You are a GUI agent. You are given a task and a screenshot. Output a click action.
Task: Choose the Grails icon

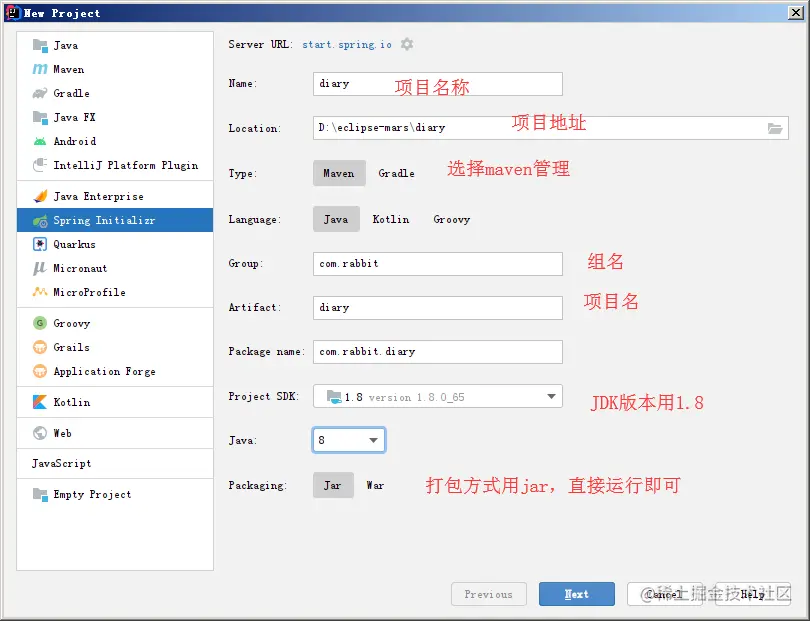[40, 347]
